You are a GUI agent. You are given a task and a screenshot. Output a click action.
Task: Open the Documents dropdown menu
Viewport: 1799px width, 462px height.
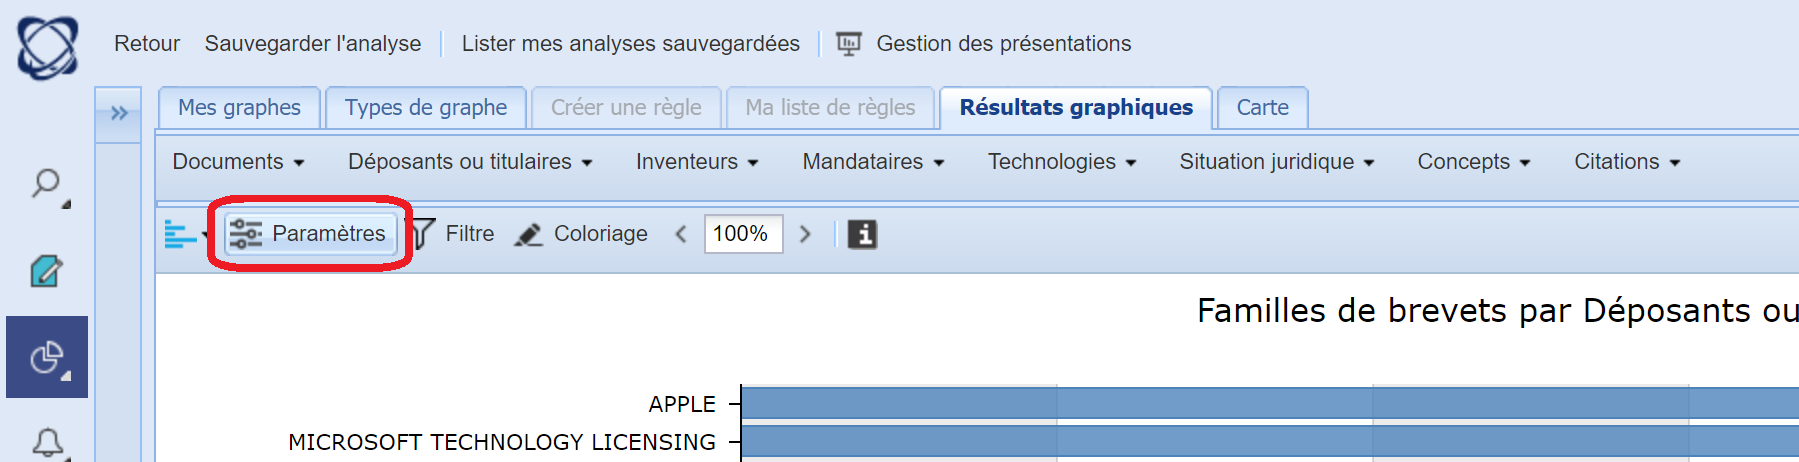pos(238,162)
